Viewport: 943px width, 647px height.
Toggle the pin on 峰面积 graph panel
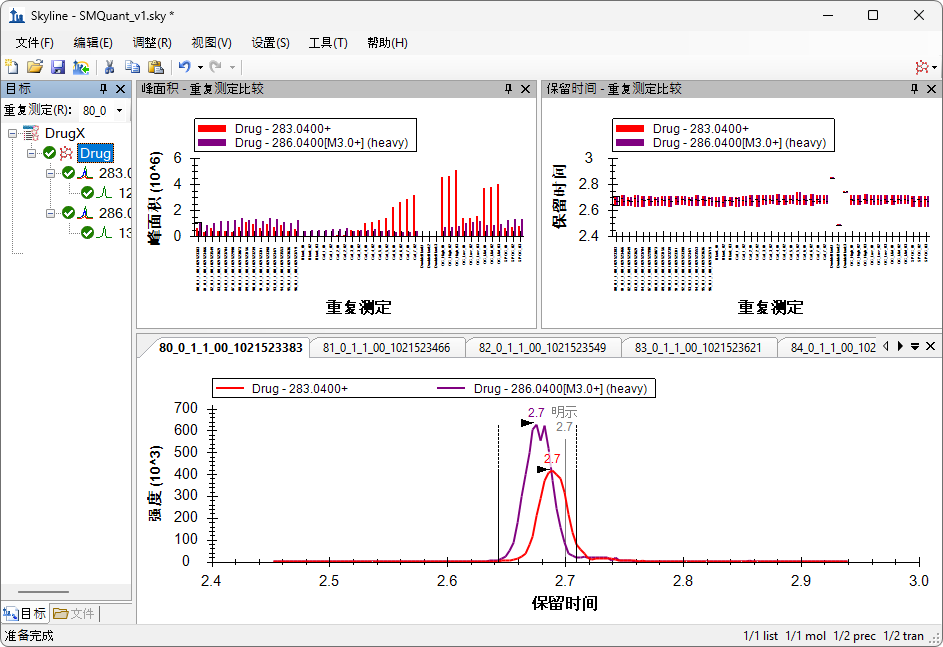(509, 89)
